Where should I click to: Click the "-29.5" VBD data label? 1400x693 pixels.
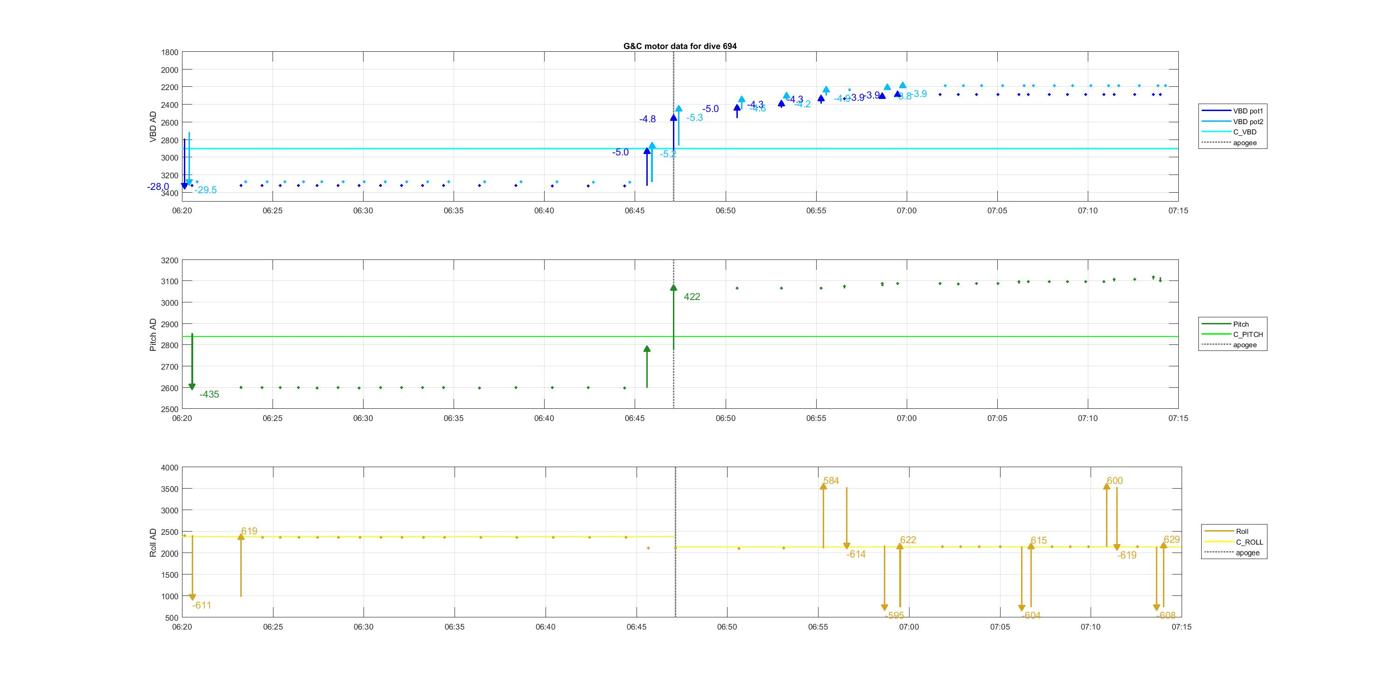[x=206, y=190]
